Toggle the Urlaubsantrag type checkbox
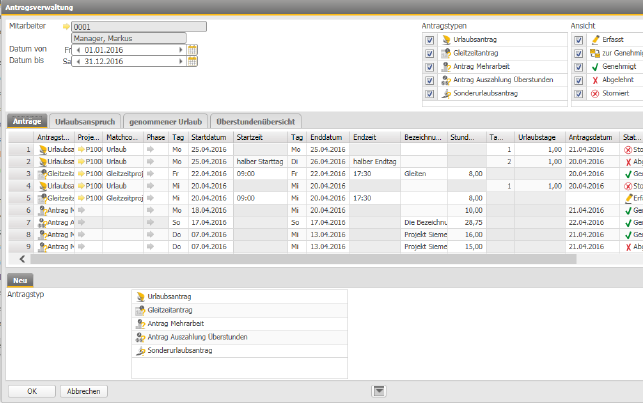643x404 pixels. 429,40
